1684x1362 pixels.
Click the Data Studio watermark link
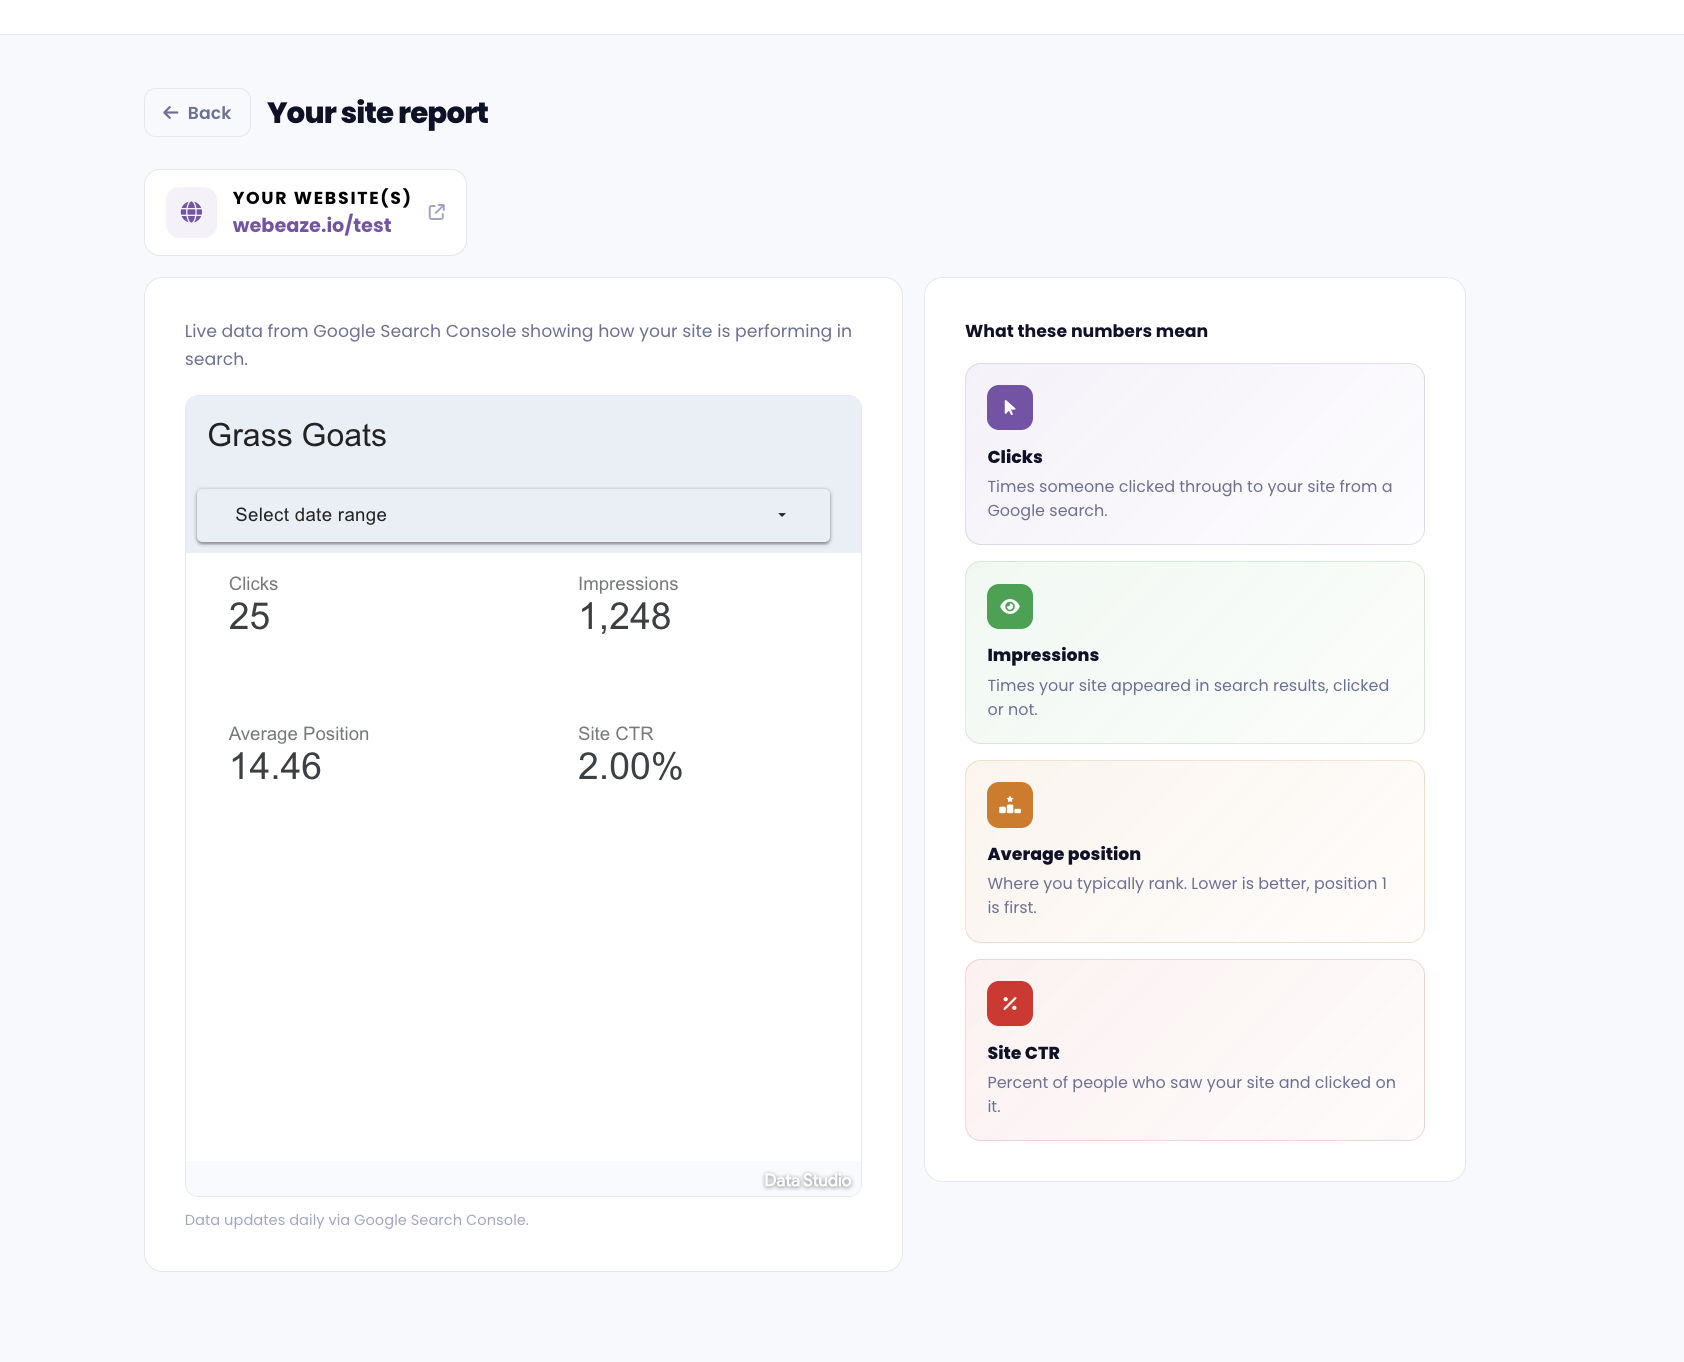tap(807, 1181)
